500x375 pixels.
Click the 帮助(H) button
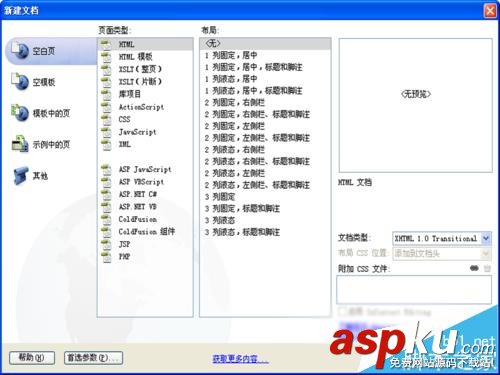pyautogui.click(x=32, y=358)
